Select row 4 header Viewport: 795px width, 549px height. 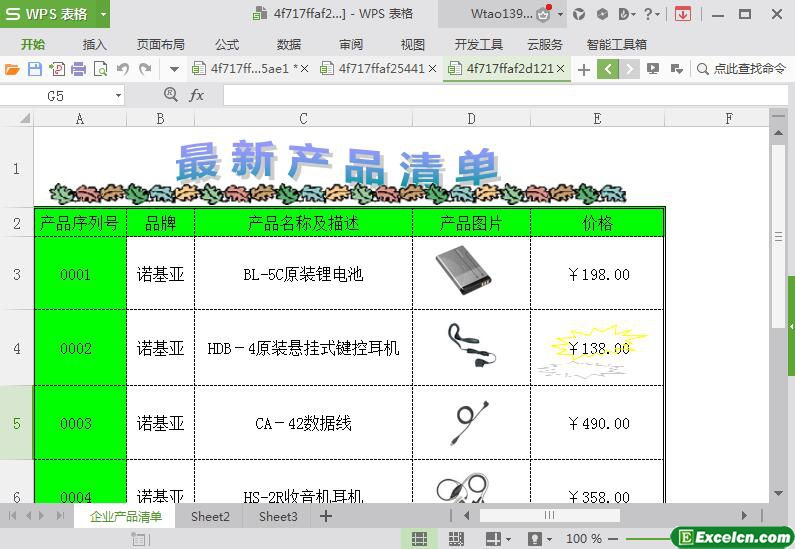[x=17, y=348]
